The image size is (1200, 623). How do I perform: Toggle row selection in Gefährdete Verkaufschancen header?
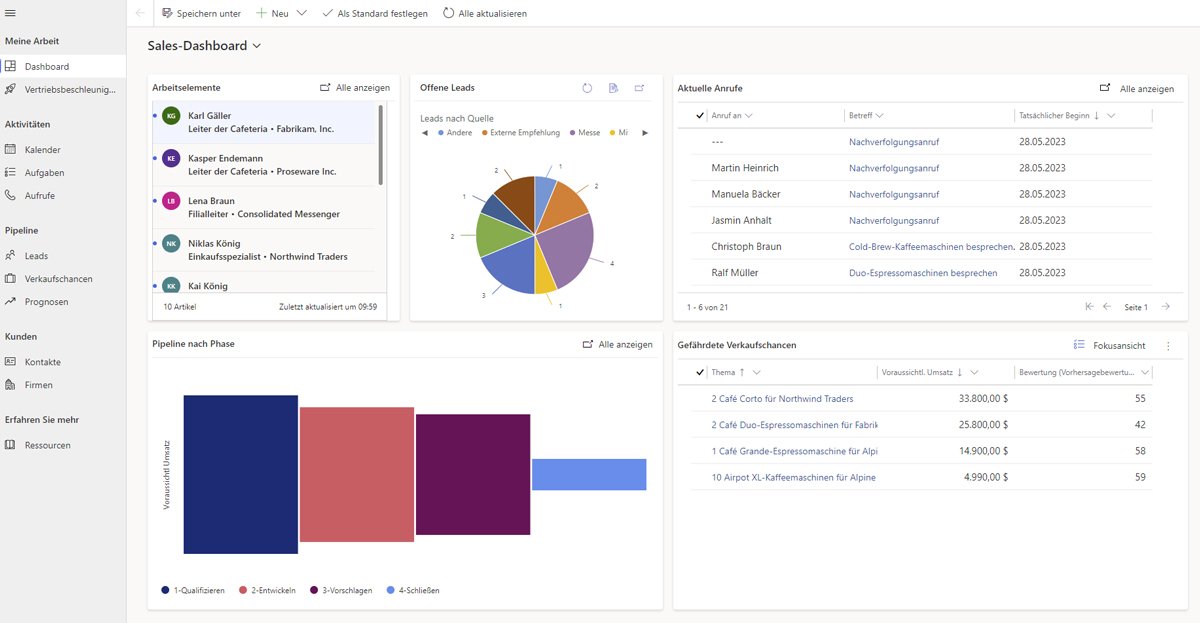click(698, 372)
